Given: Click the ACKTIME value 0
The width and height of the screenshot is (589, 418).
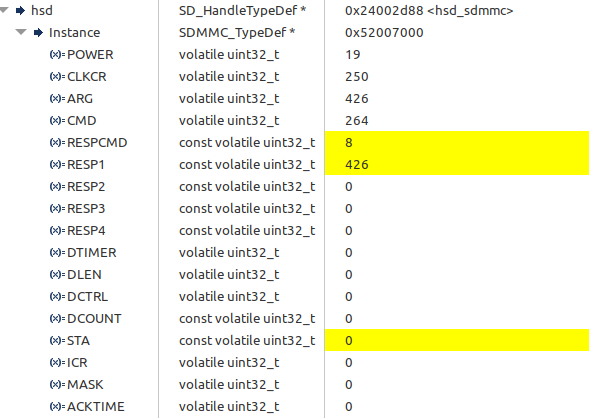Looking at the screenshot, I should (x=349, y=406).
